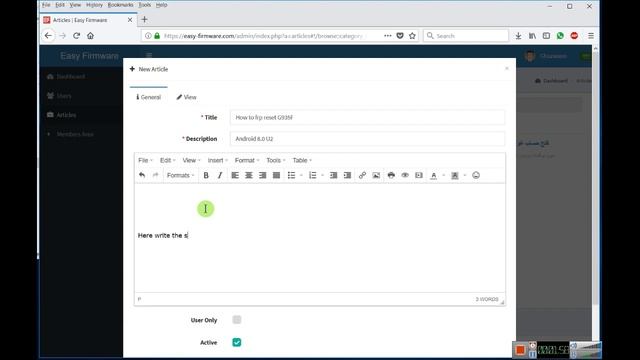
Task: Uncheck the Active checkbox
Action: [x=237, y=342]
